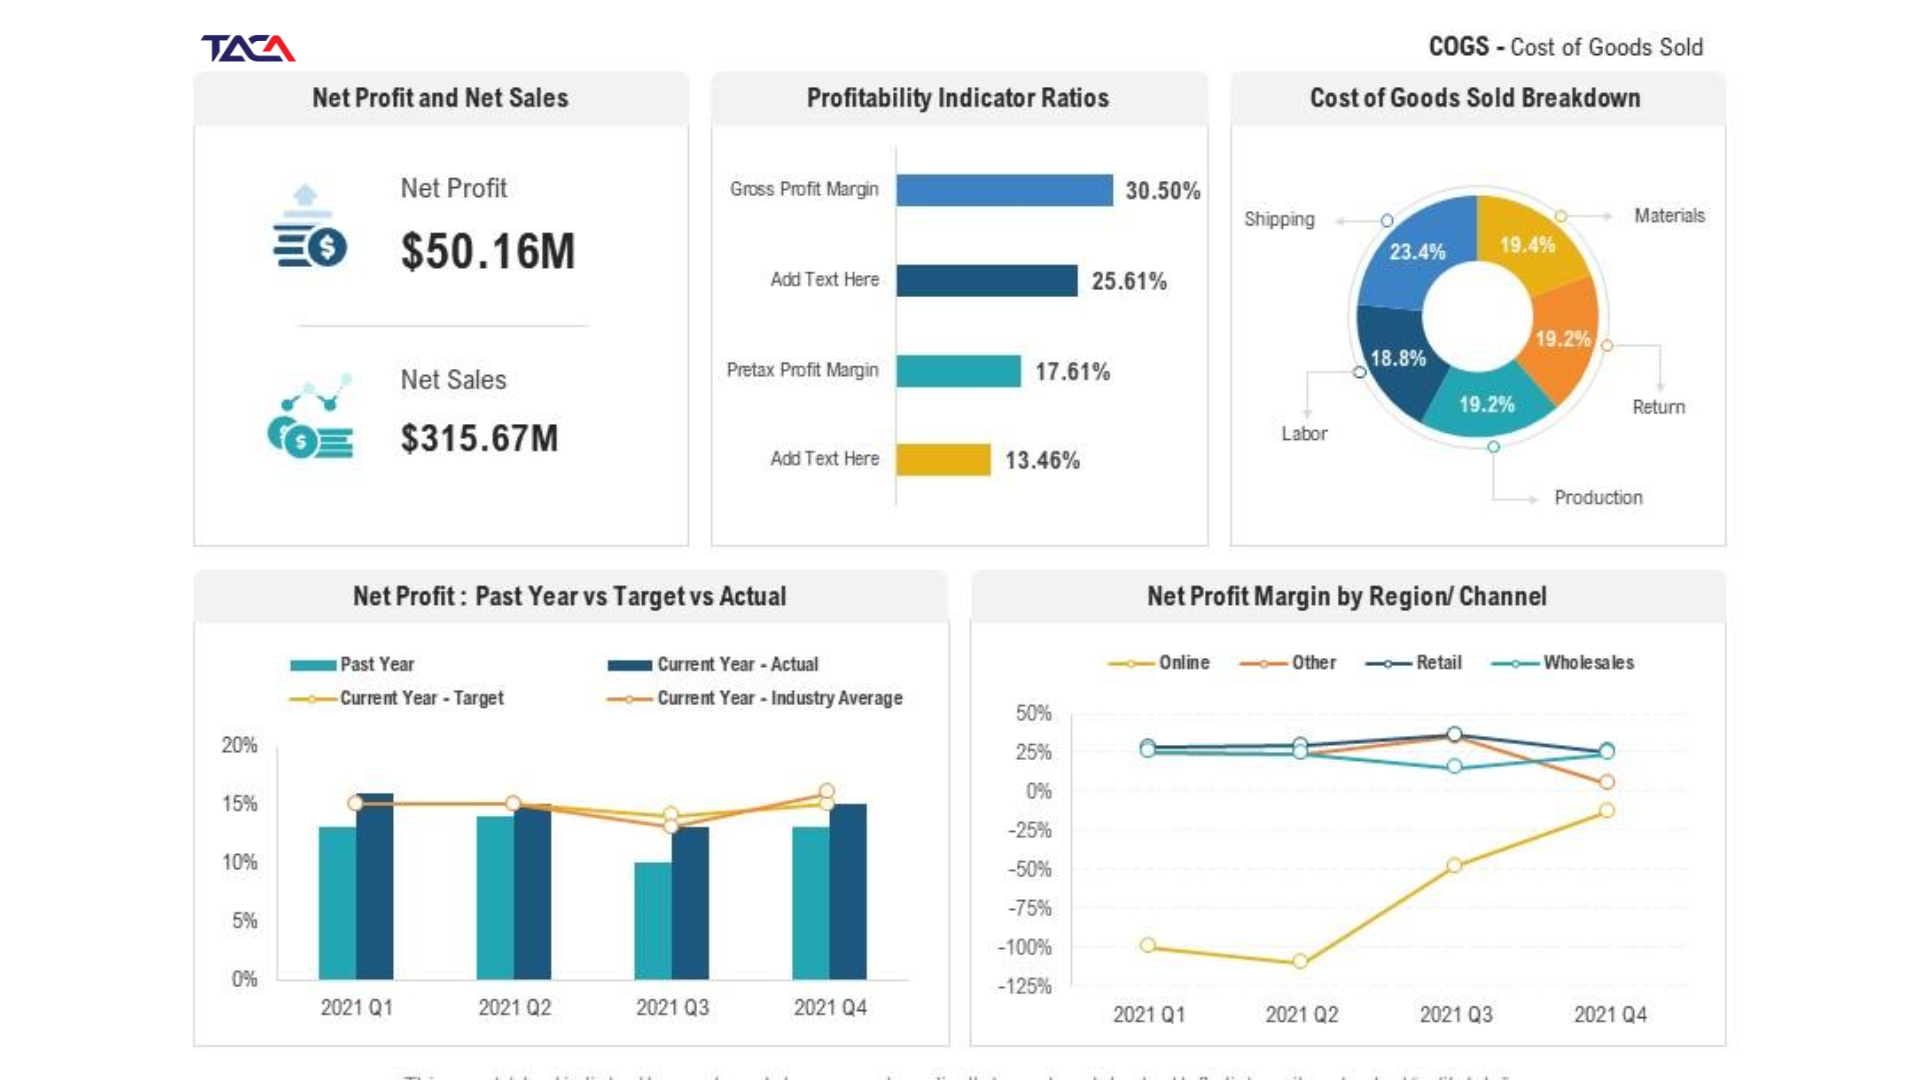Image resolution: width=1920 pixels, height=1080 pixels.
Task: Click the Materials 19.4% donut segment
Action: pyautogui.click(x=1528, y=243)
